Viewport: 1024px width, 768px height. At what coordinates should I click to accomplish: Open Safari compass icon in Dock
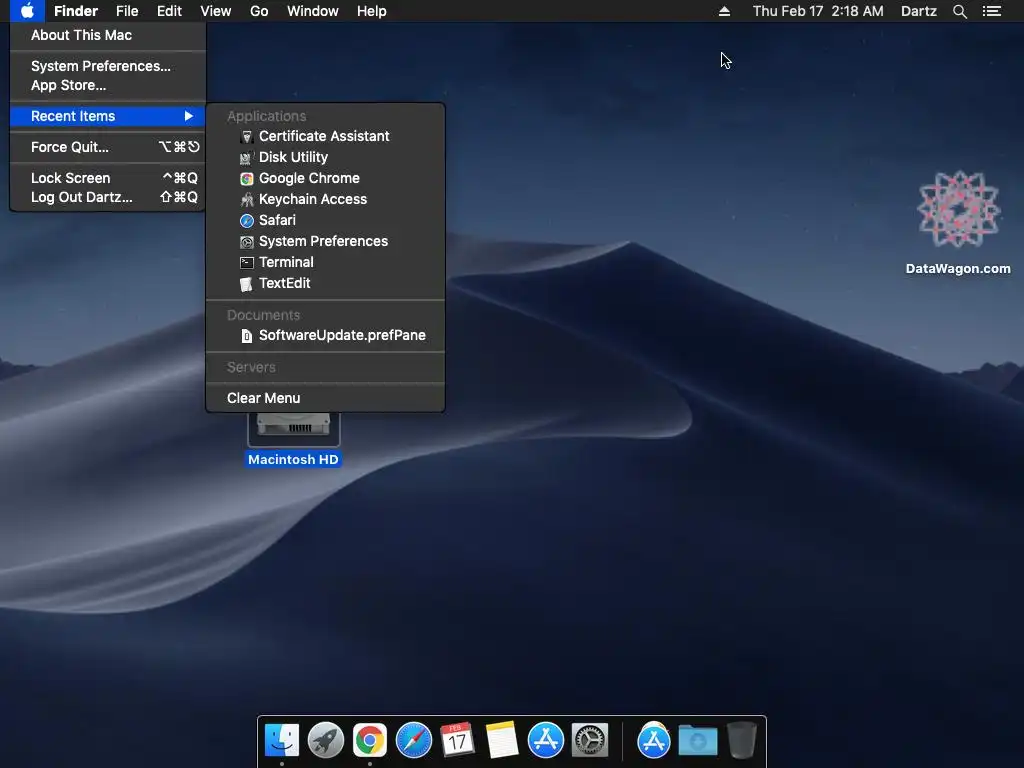tap(413, 741)
